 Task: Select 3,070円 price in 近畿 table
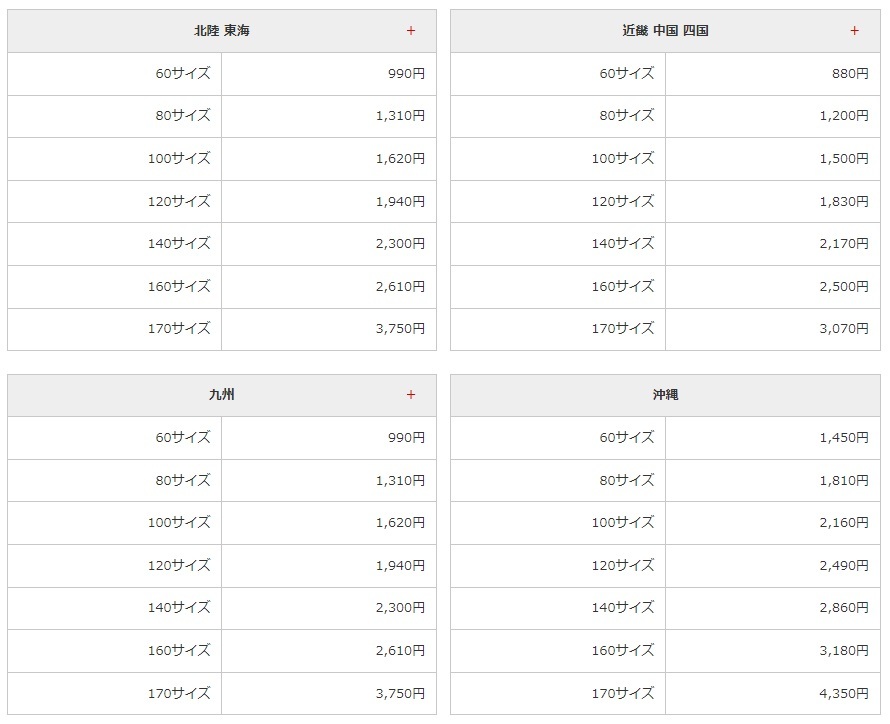[844, 328]
